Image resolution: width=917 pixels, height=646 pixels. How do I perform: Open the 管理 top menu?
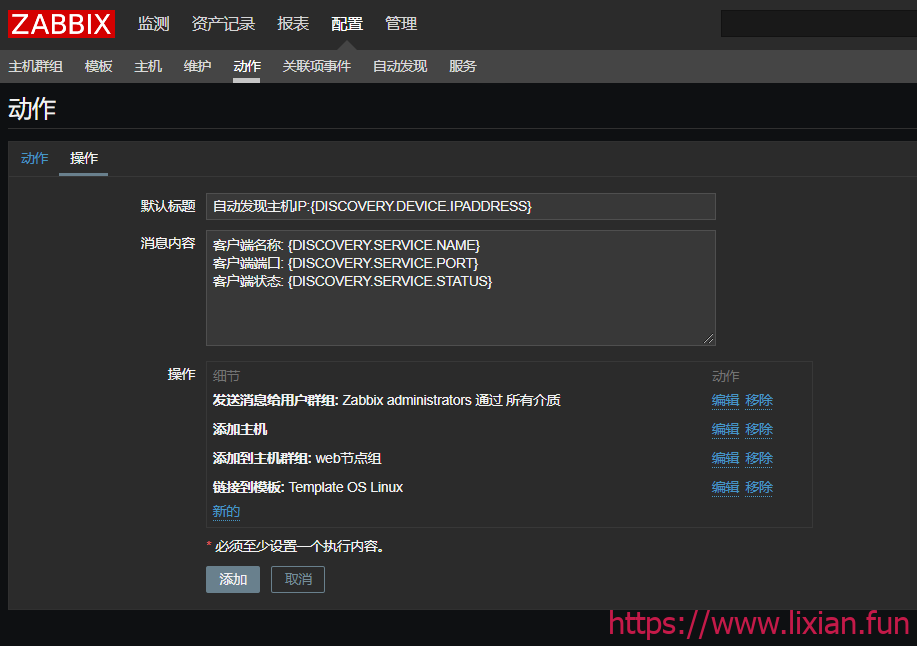point(401,24)
